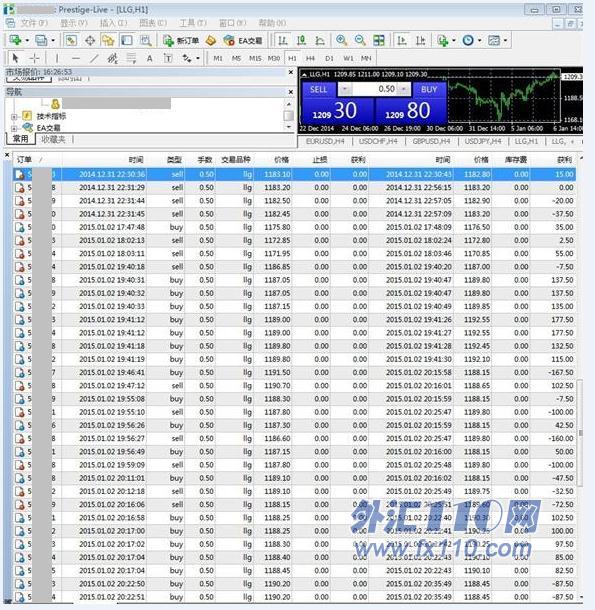Open the clock periodicity icon
This screenshot has height=610, width=595.
468,40
